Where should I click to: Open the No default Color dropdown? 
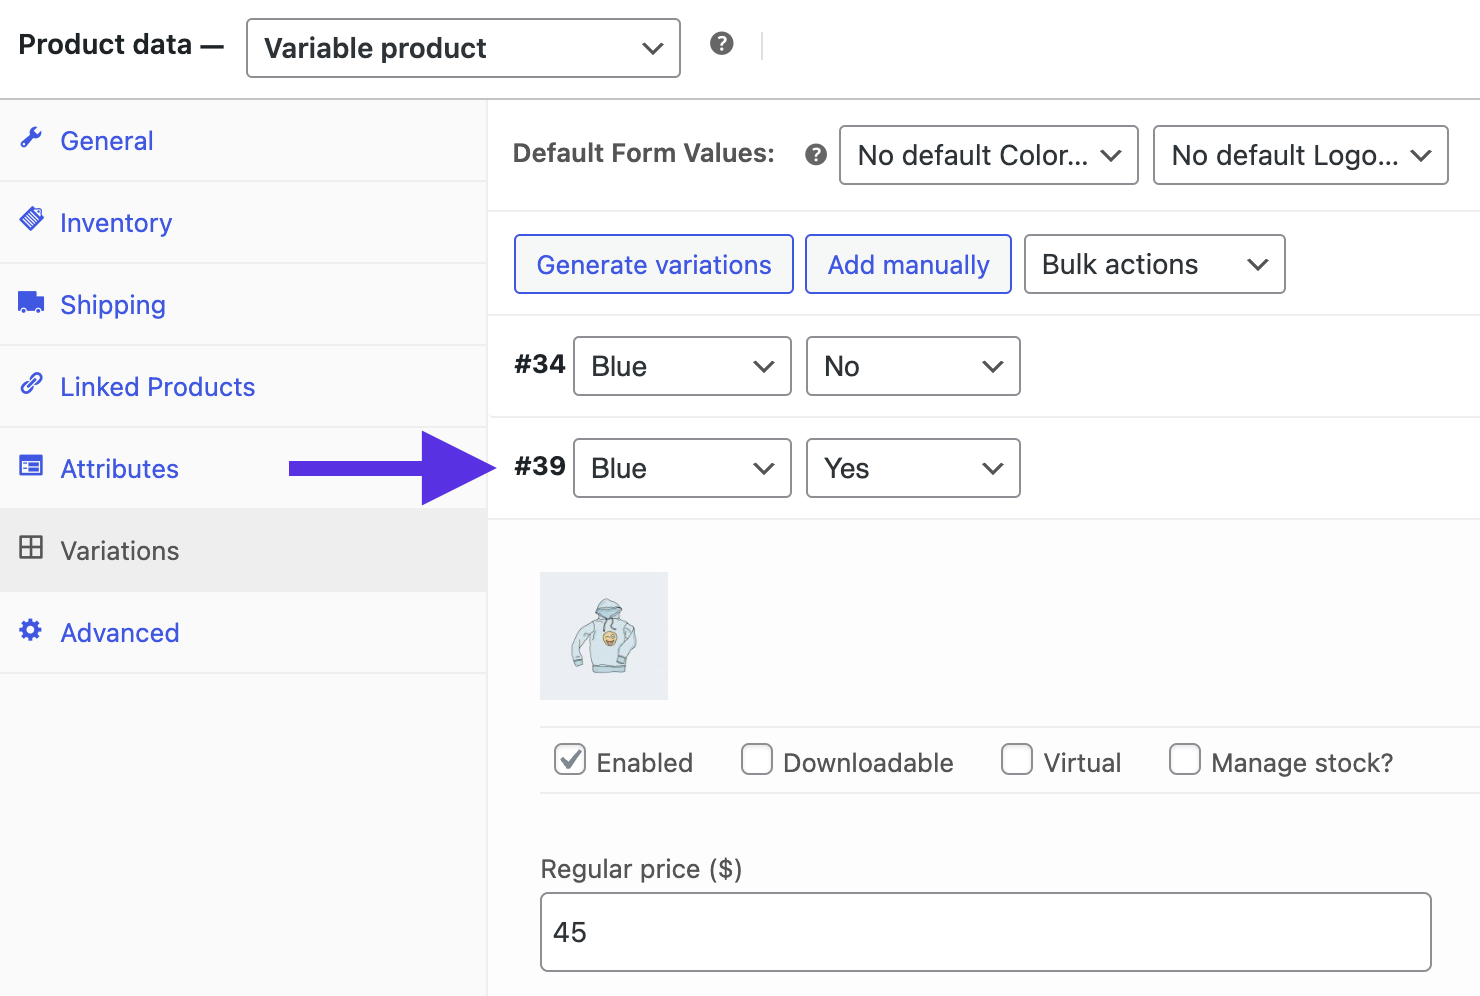click(988, 155)
